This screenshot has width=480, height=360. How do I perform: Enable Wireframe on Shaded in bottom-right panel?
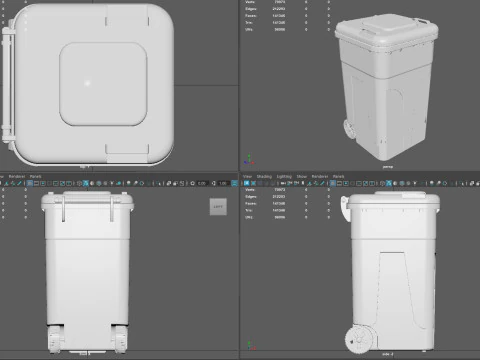tap(402, 183)
